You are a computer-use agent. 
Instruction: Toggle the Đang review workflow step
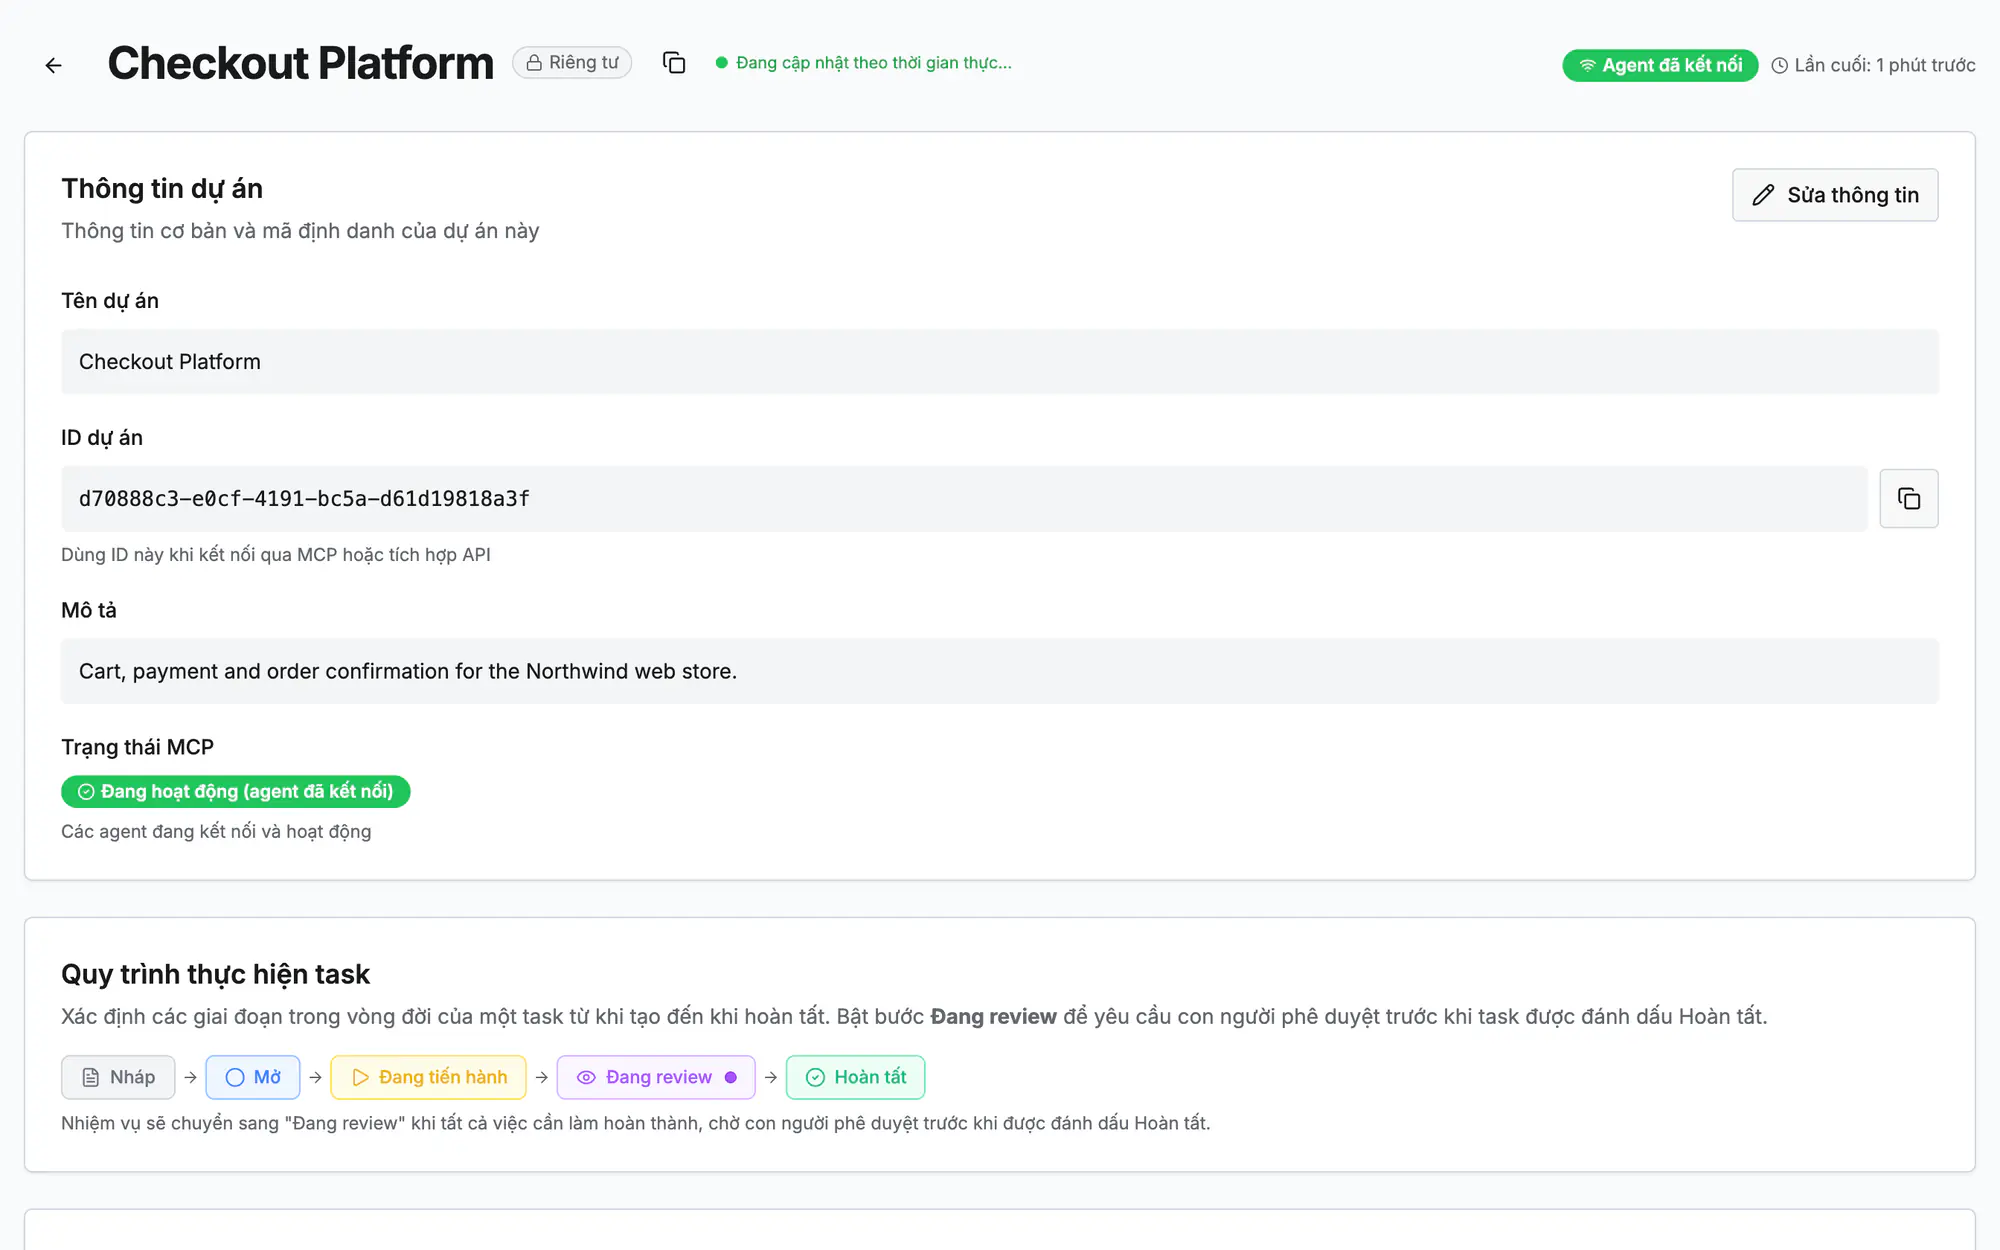(x=656, y=1077)
